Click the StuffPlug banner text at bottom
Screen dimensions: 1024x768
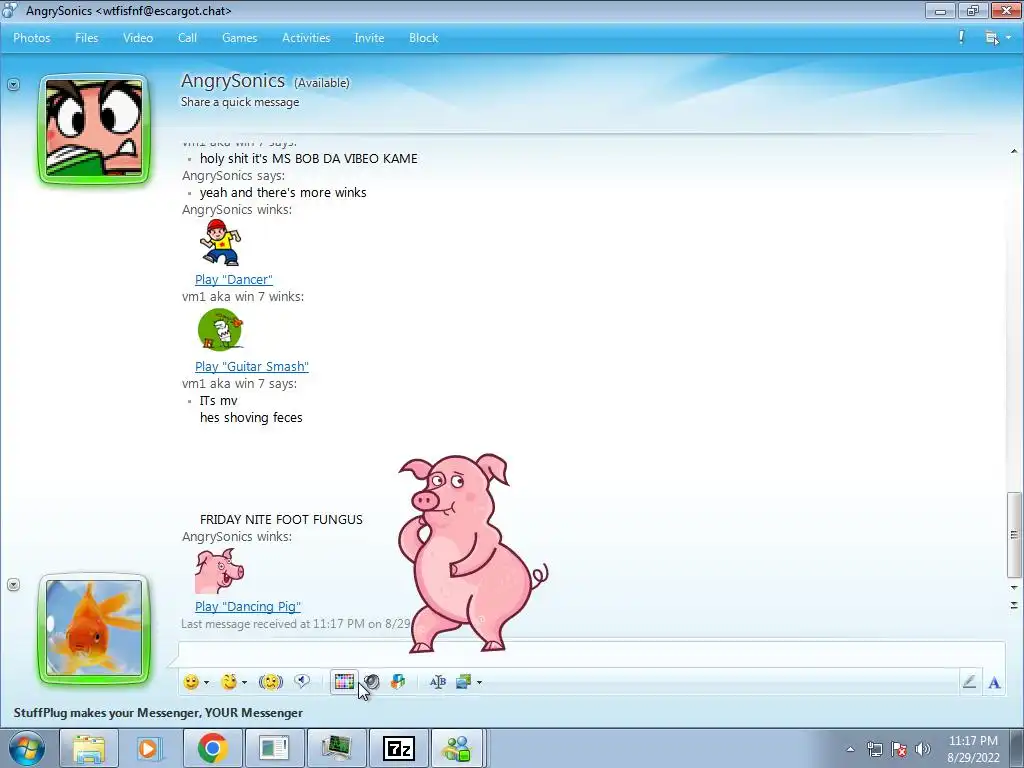click(158, 712)
